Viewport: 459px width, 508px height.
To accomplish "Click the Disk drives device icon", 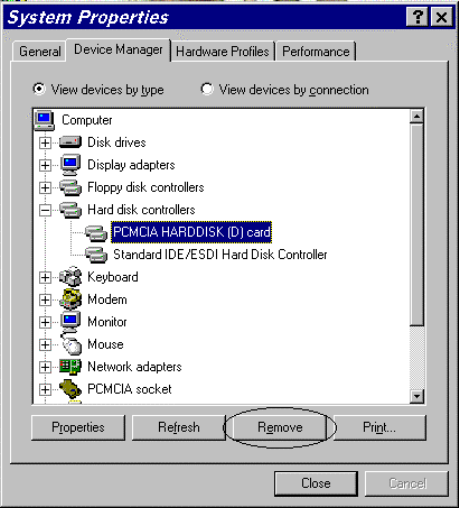I will 70,142.
